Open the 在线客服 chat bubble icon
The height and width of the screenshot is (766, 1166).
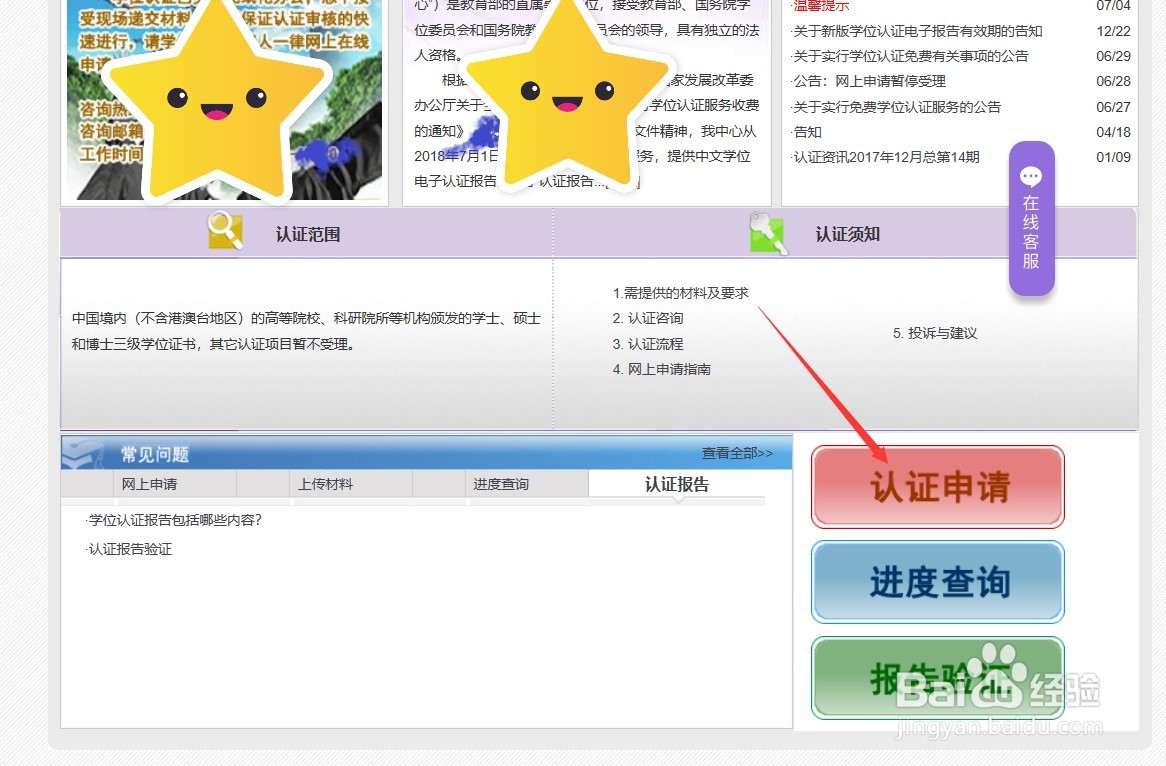1031,176
